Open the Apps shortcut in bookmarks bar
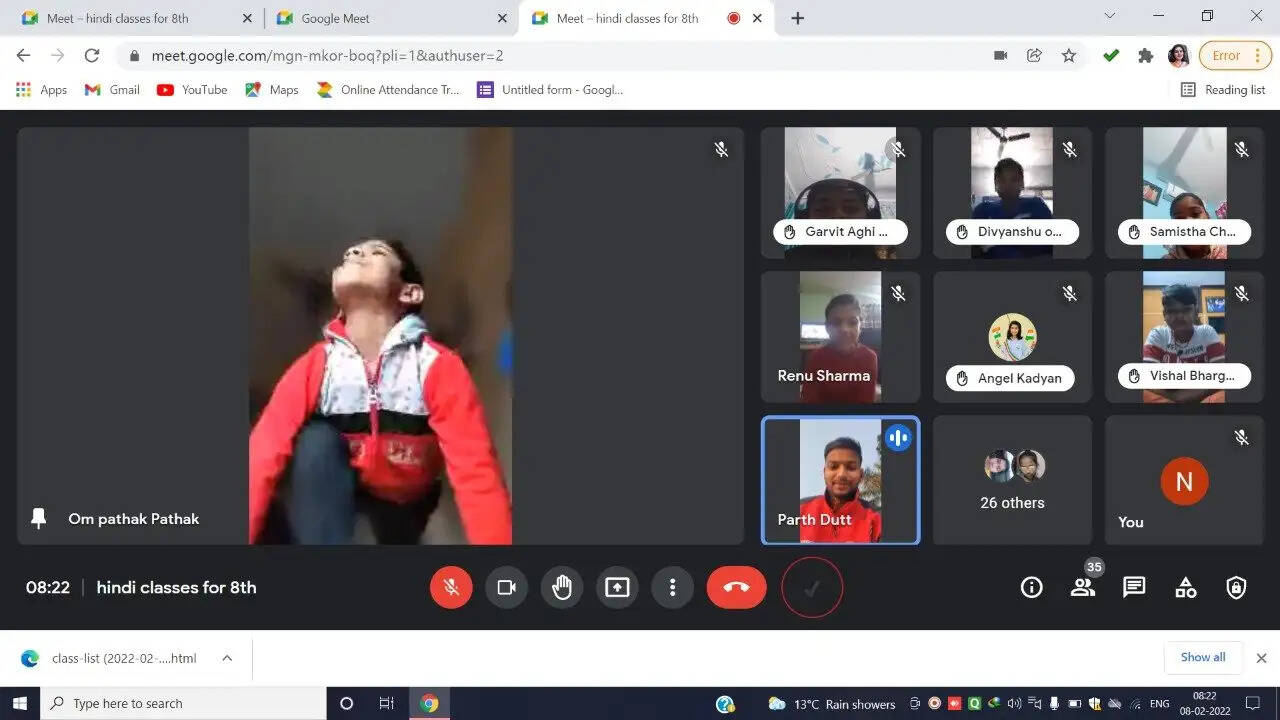This screenshot has height=720, width=1280. pos(41,89)
